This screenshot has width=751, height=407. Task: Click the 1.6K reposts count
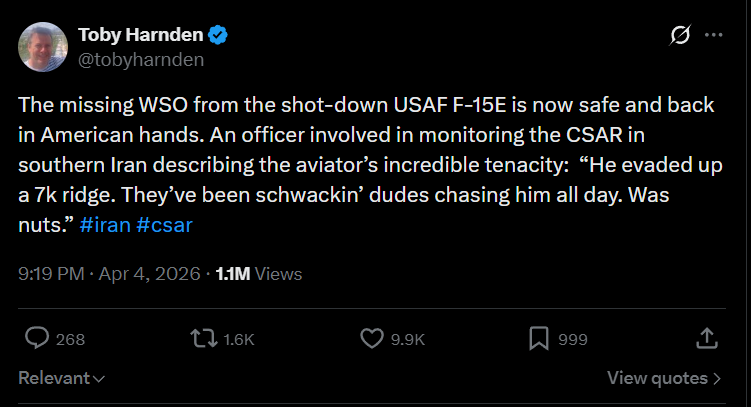239,339
